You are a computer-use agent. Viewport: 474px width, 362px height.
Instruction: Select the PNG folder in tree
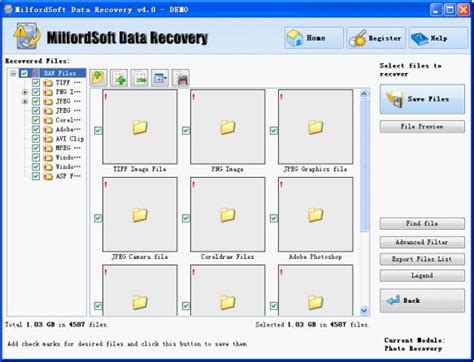[63, 92]
